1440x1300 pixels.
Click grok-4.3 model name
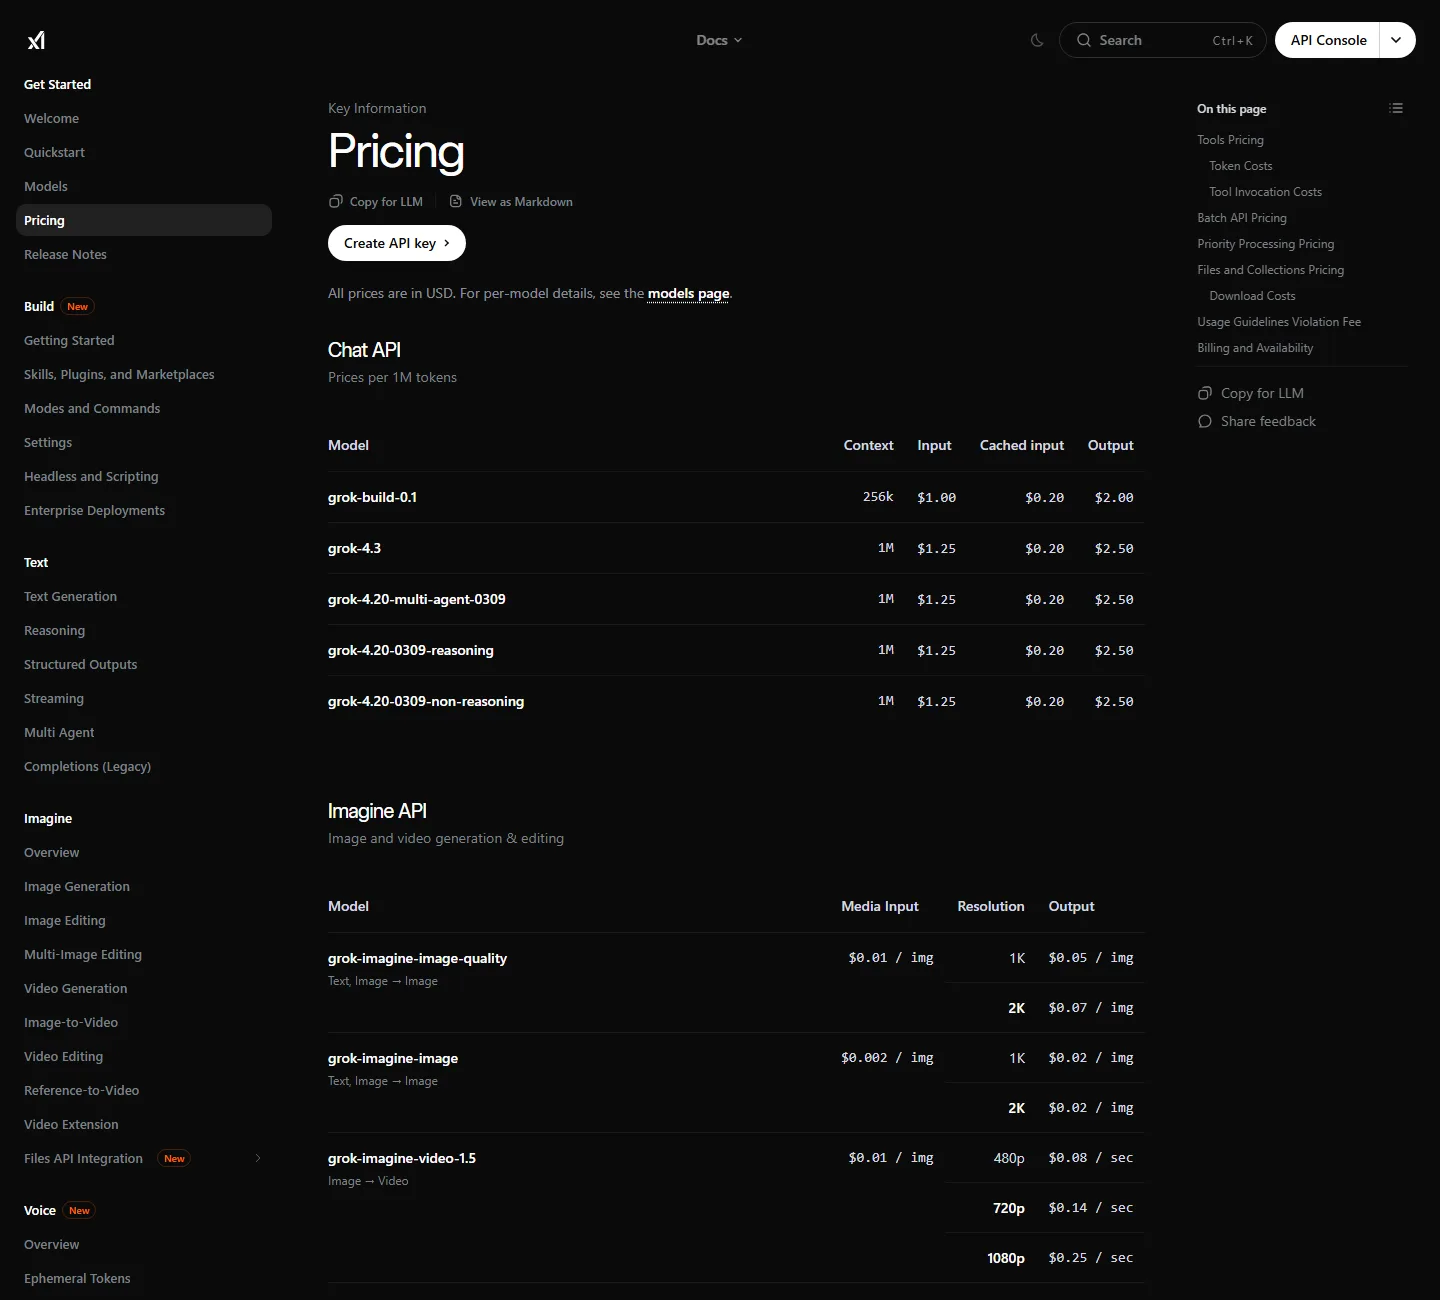coord(354,548)
